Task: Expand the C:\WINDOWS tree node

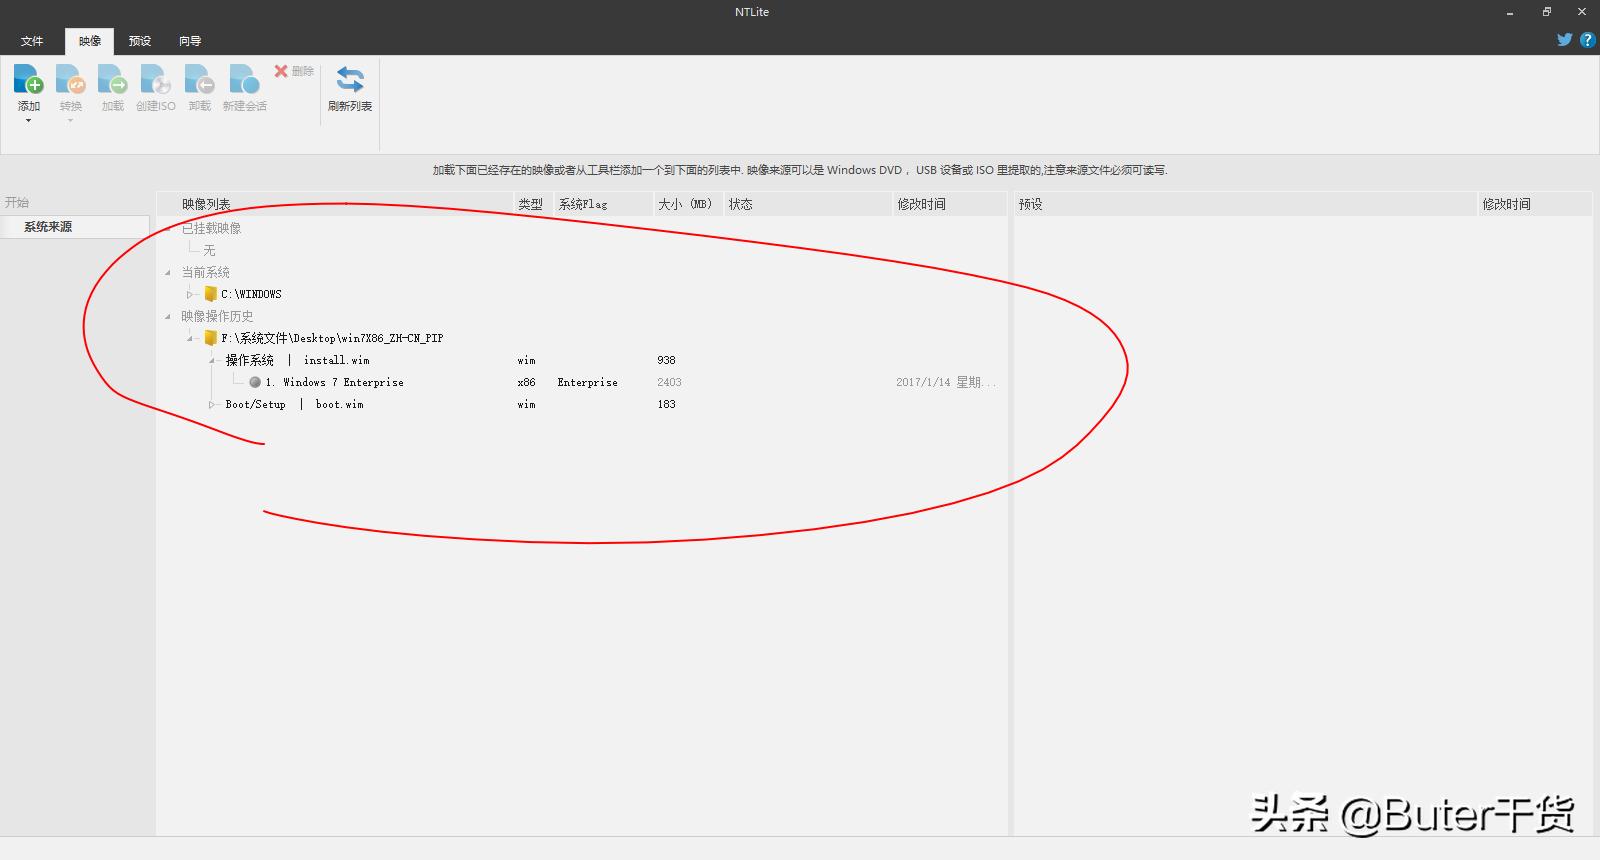Action: point(190,294)
